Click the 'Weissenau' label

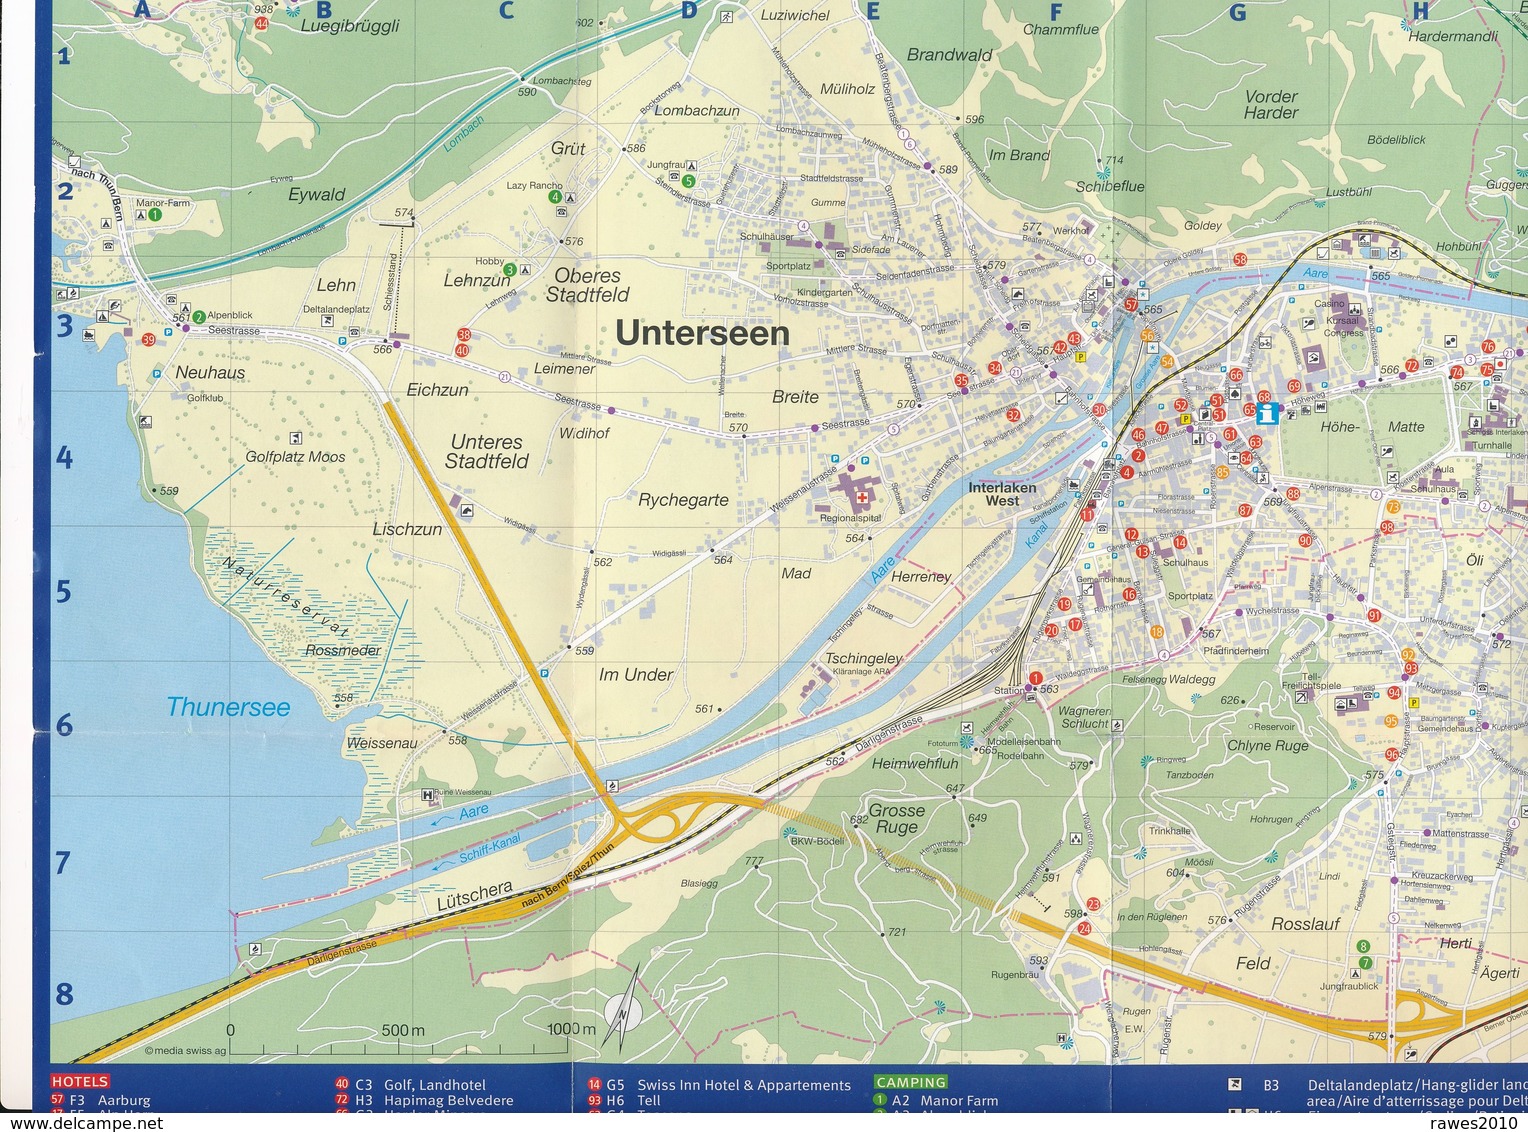[x=381, y=743]
